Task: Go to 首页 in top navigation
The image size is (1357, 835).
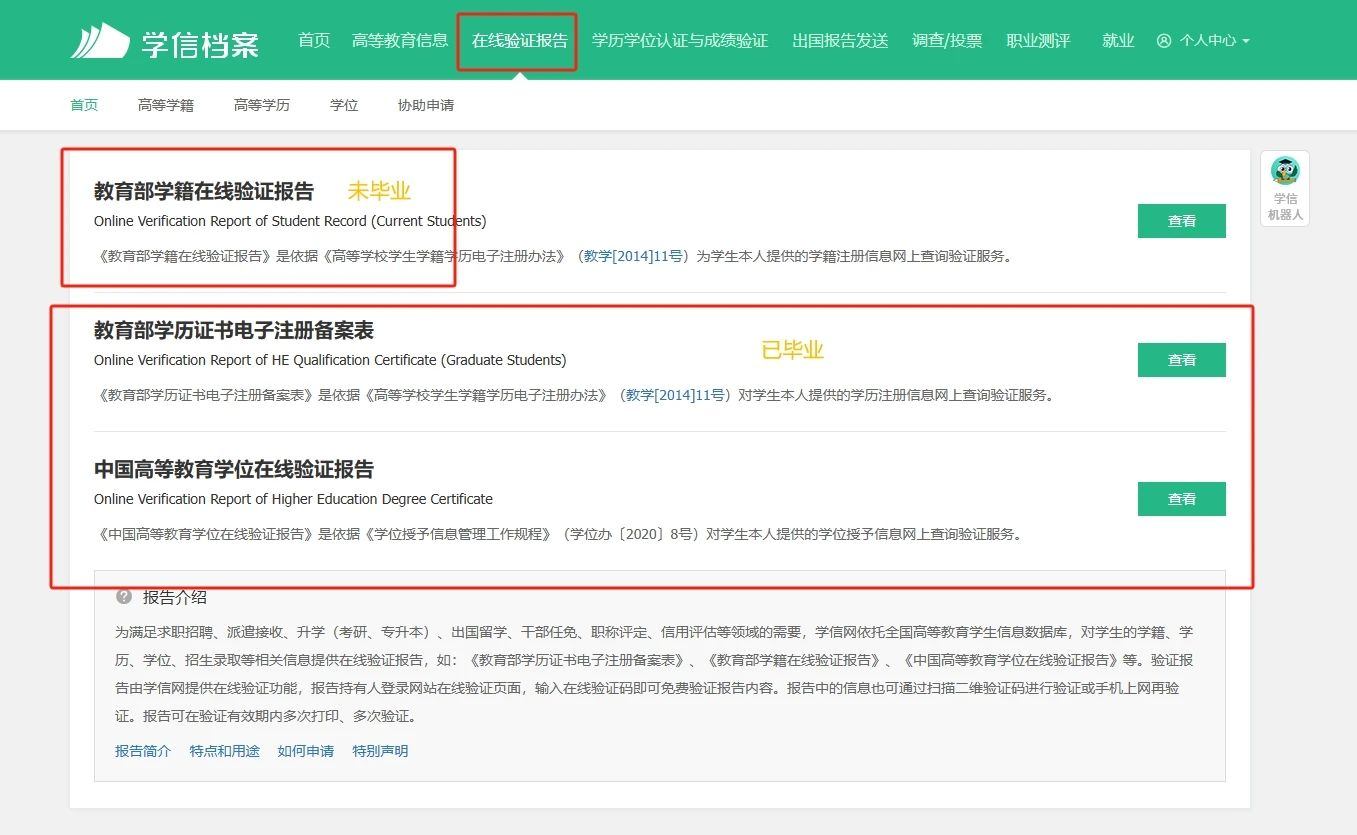Action: tap(314, 41)
